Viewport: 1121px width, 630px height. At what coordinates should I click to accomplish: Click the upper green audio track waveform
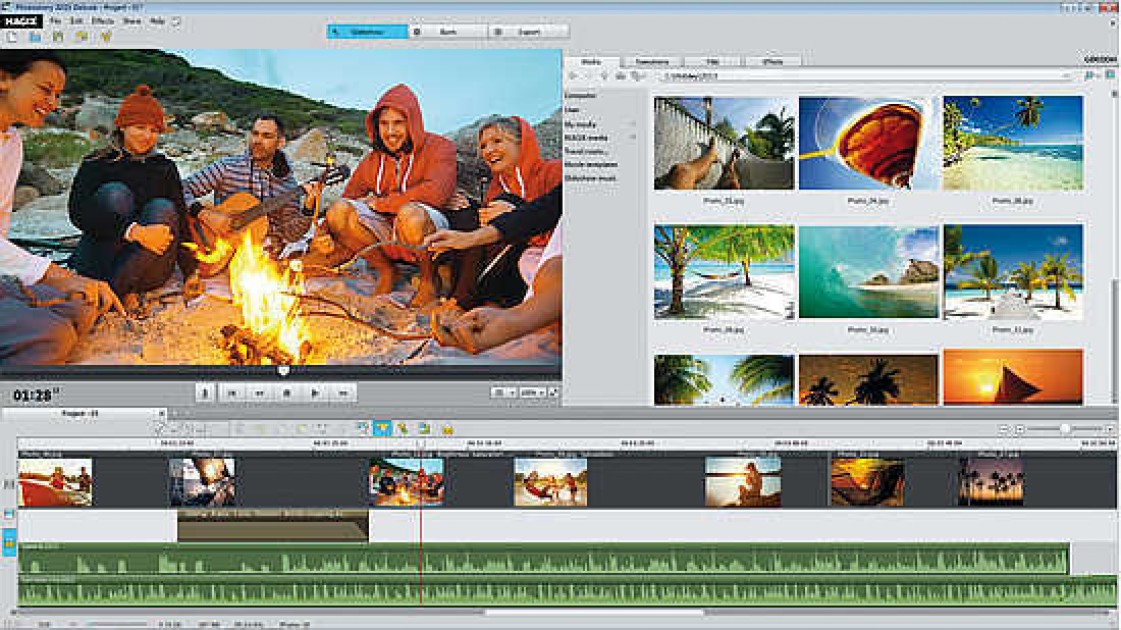coord(543,559)
